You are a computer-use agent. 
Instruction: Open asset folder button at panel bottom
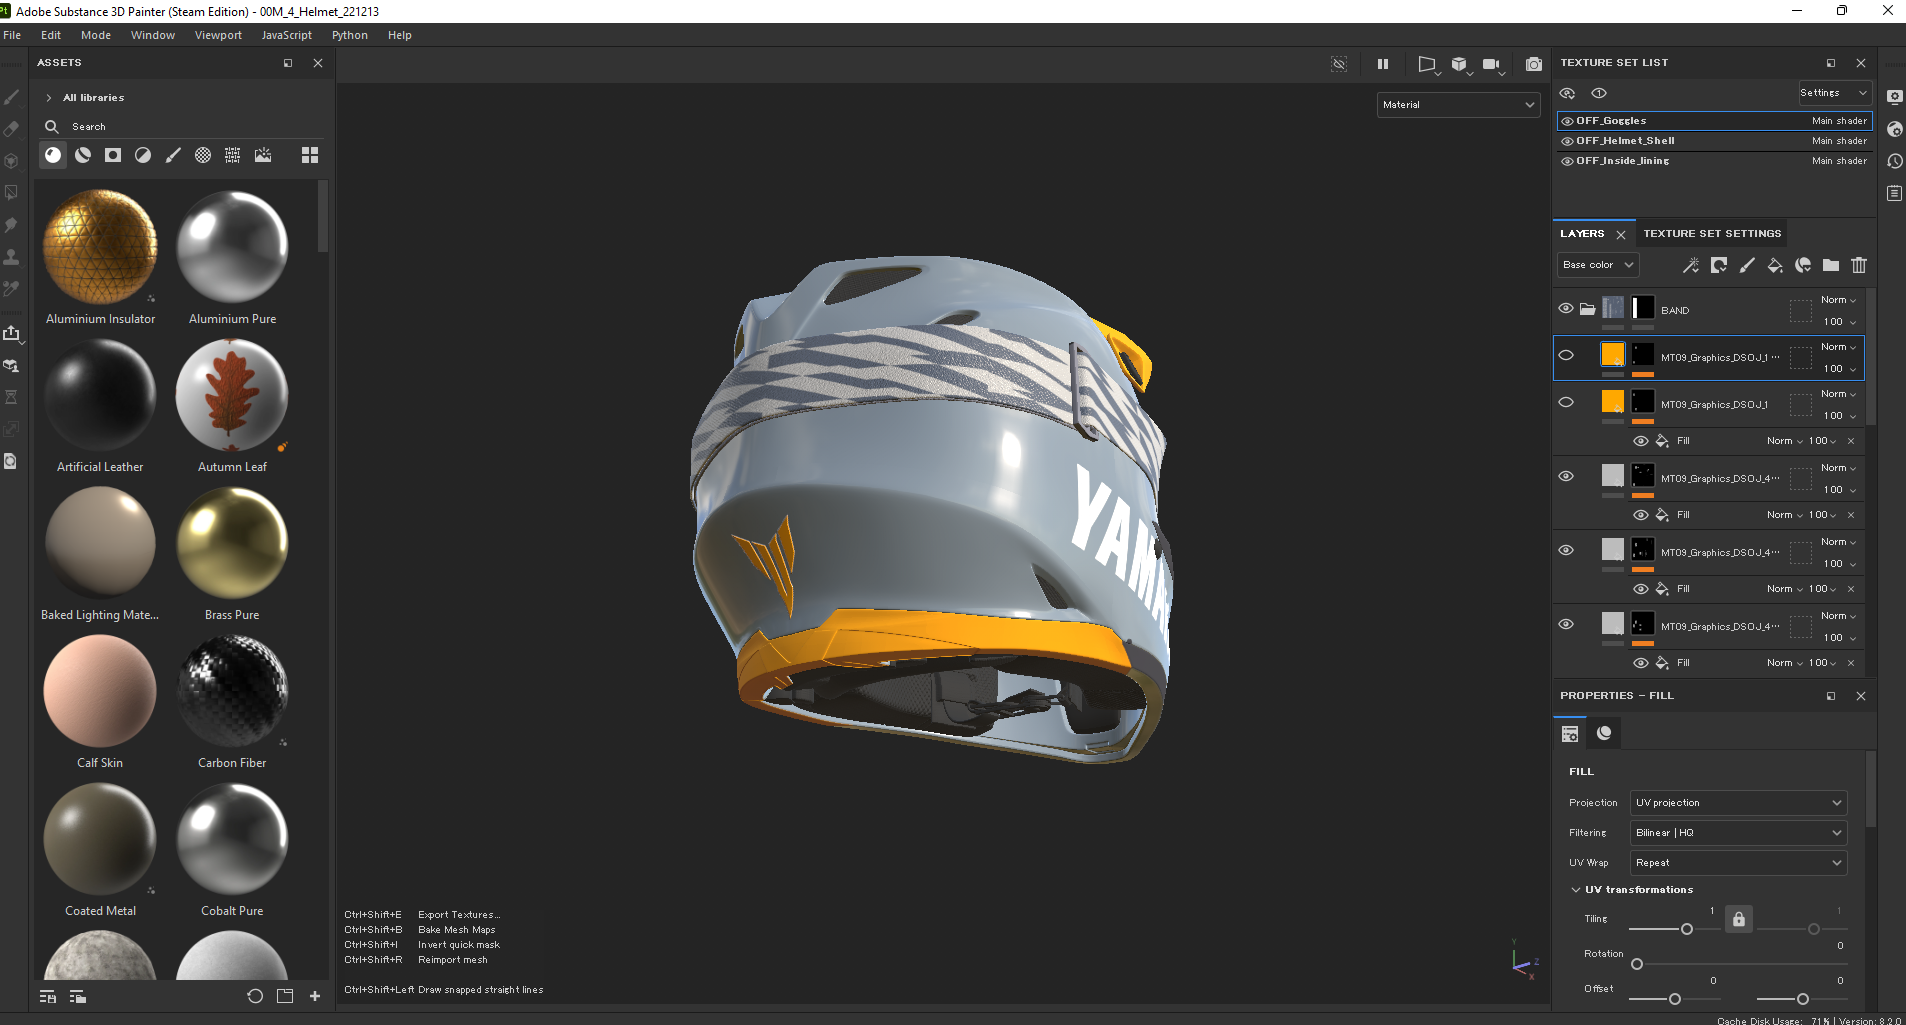pyautogui.click(x=285, y=996)
